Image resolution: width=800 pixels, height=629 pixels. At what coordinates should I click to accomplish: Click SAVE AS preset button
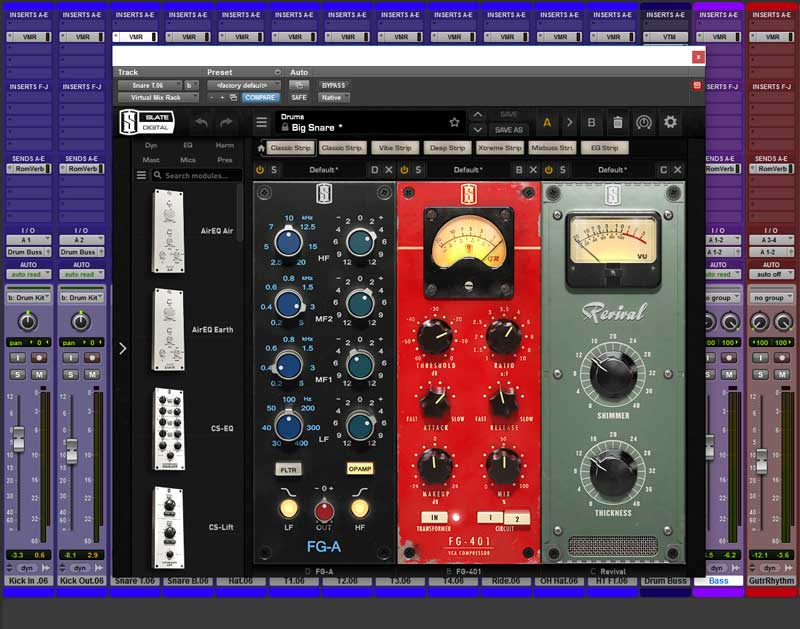pos(509,130)
